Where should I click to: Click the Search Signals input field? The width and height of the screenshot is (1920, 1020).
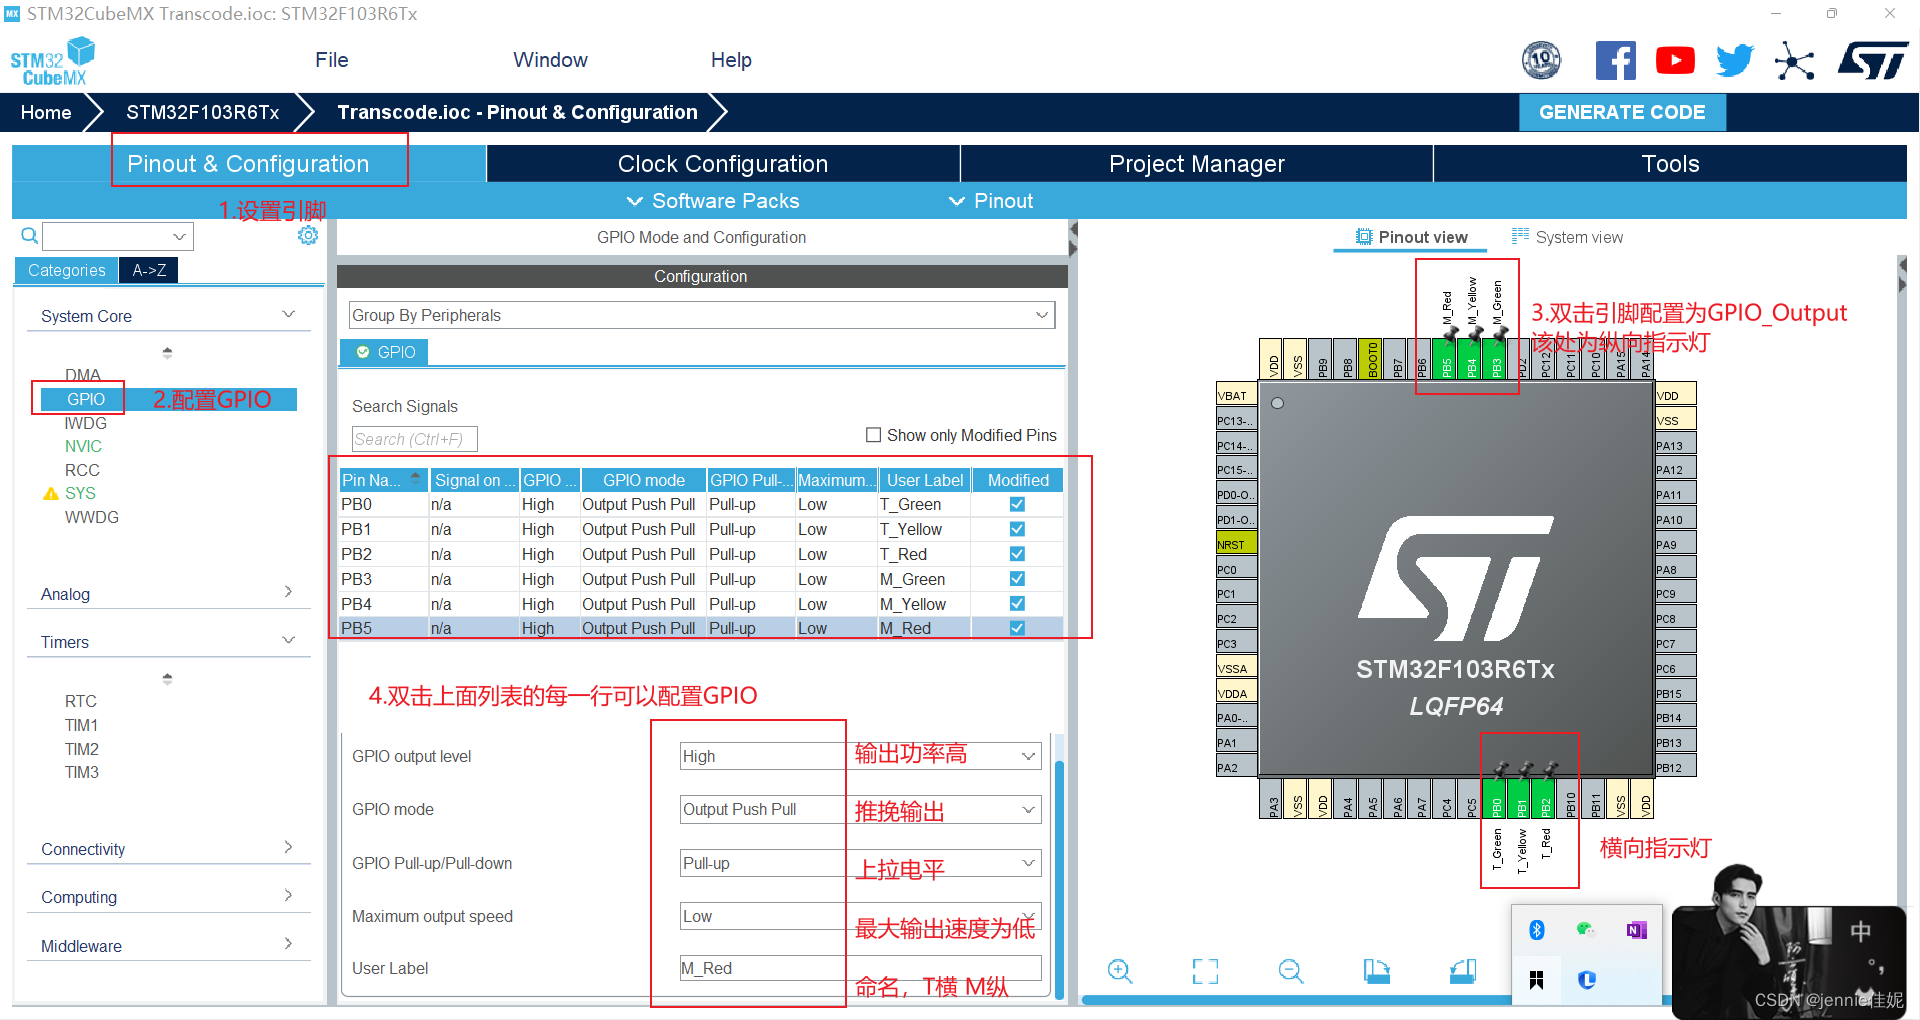[x=414, y=439]
